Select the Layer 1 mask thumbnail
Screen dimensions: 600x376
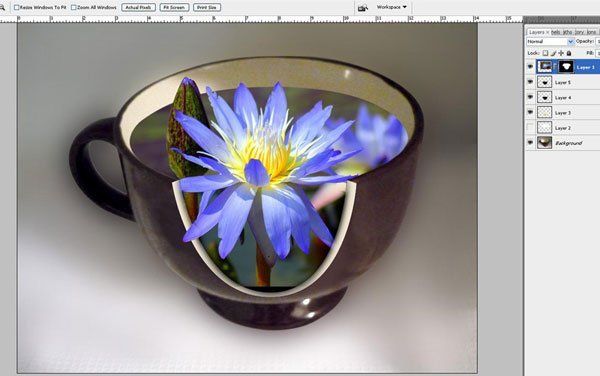pos(566,67)
